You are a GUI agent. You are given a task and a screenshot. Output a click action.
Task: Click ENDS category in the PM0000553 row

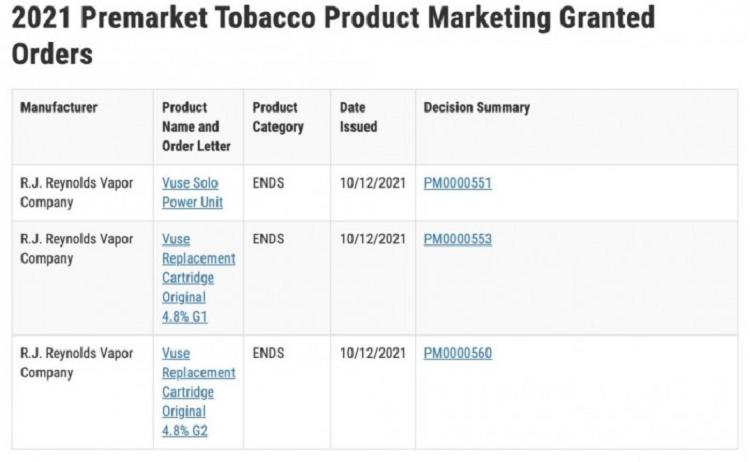click(x=268, y=239)
